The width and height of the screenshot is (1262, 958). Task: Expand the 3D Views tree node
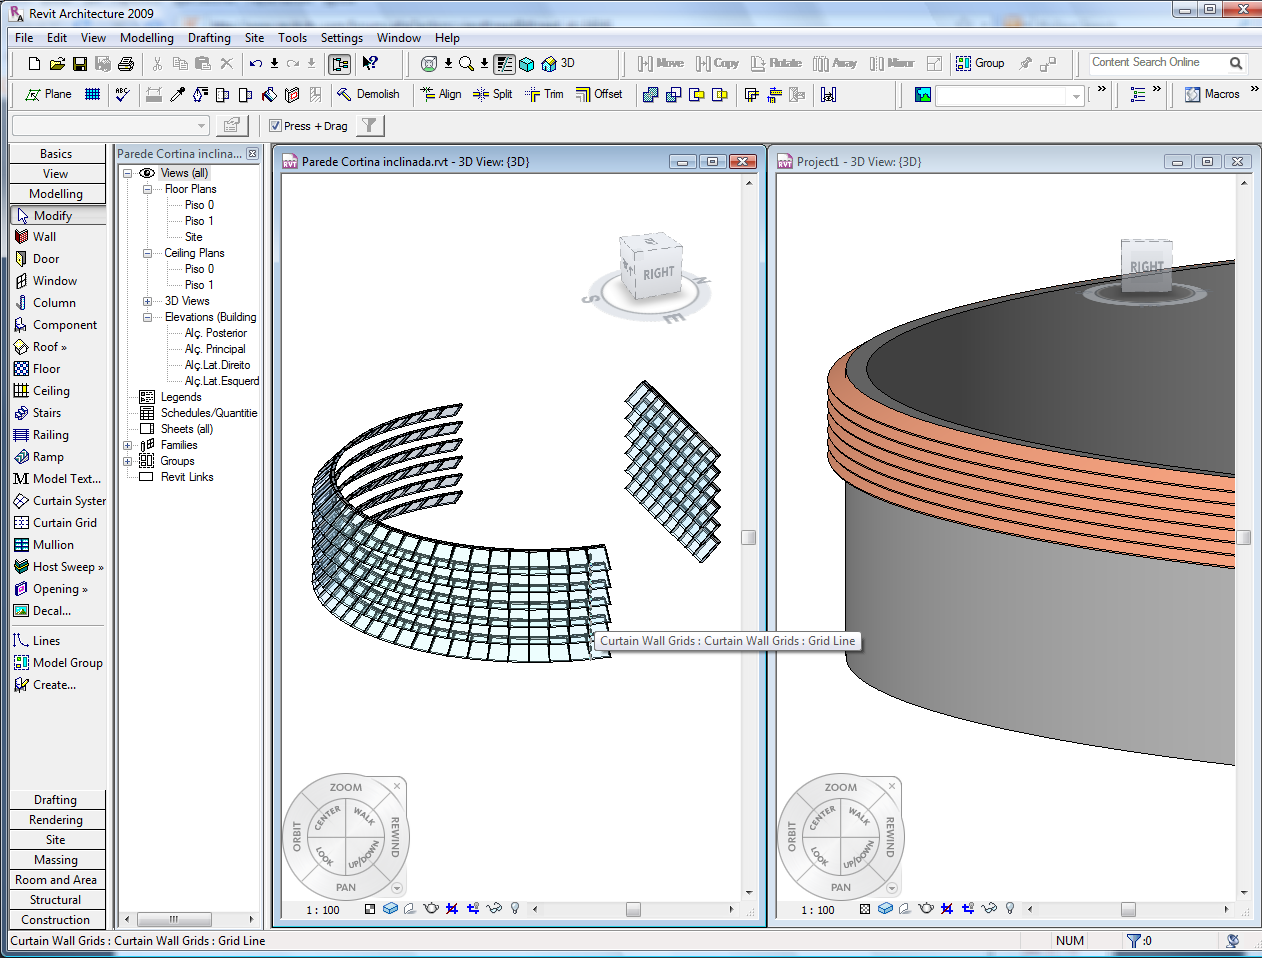(147, 301)
